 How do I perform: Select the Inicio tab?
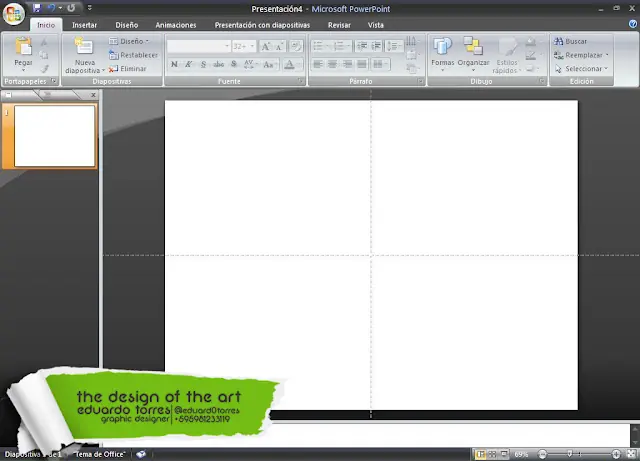point(46,25)
